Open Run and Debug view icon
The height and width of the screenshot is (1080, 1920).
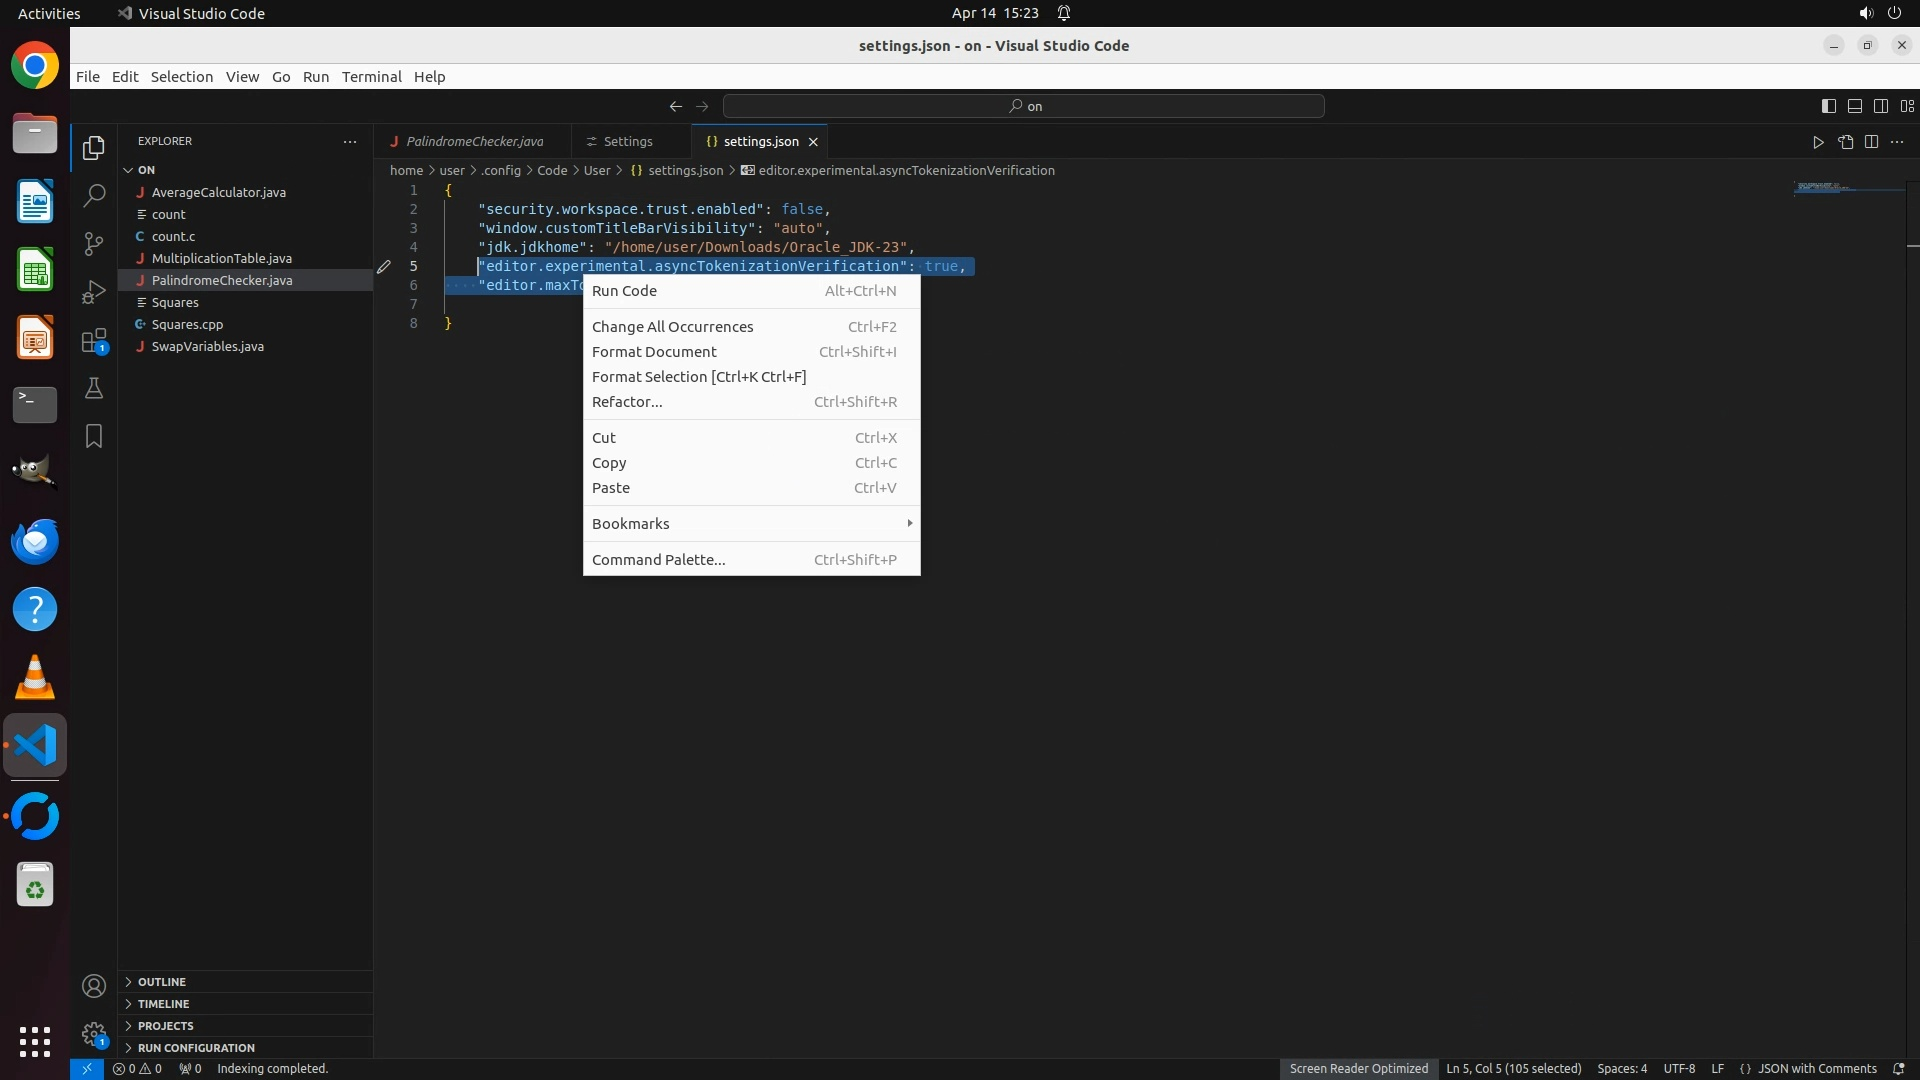point(94,292)
